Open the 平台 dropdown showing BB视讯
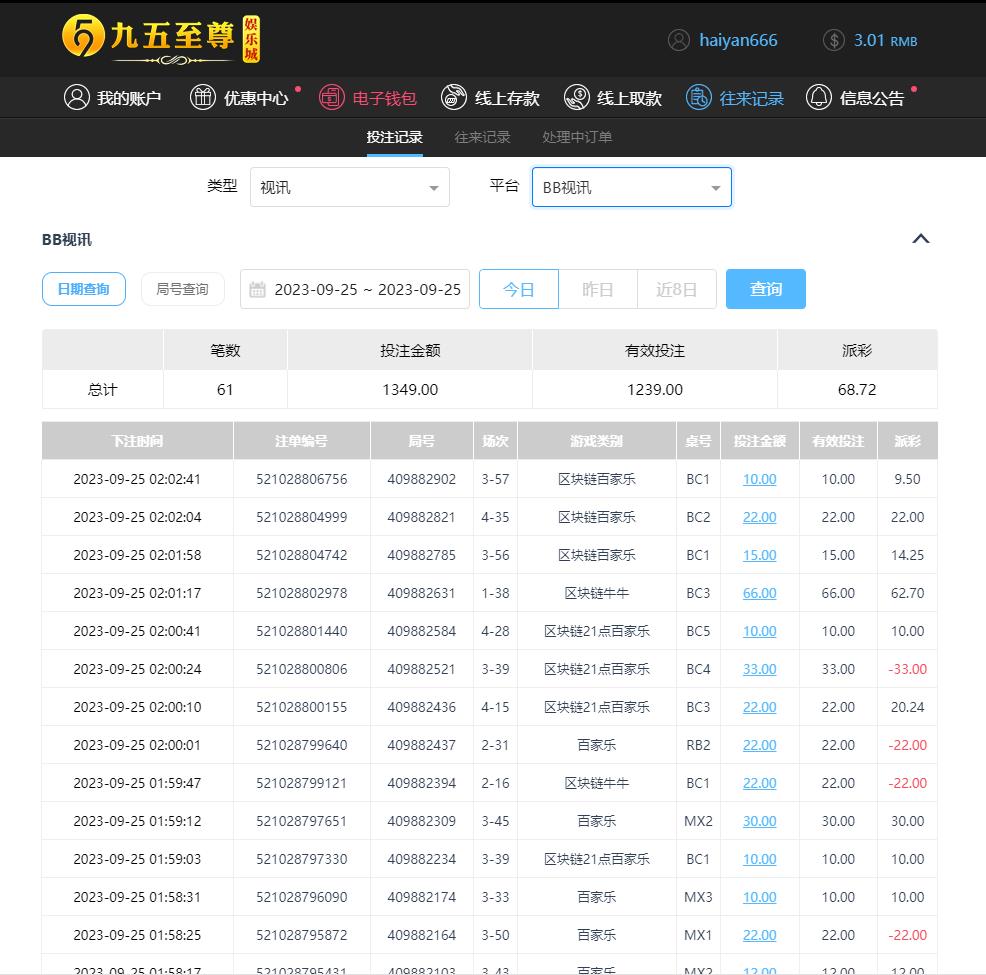The image size is (986, 975). coord(631,187)
